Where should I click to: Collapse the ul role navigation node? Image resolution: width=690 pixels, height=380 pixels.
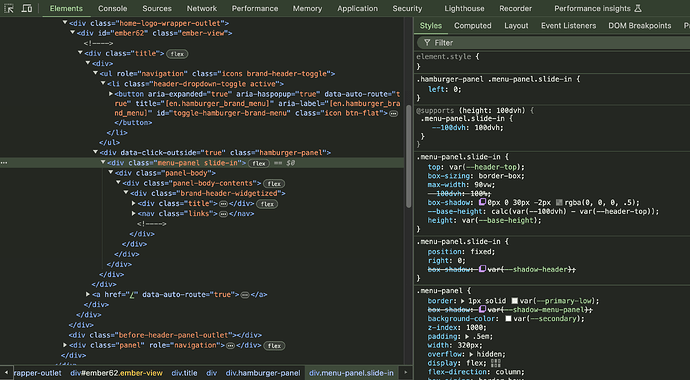point(95,73)
